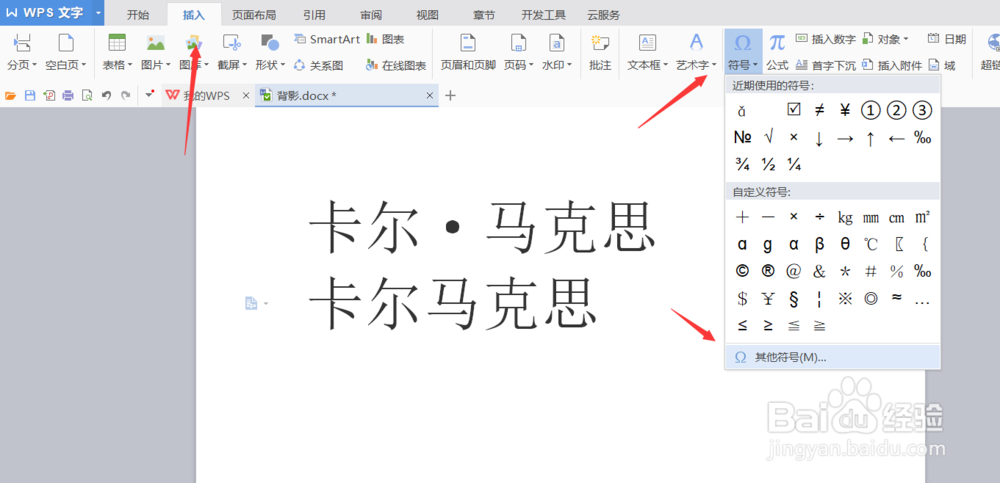
Task: Insert a chart (图表)
Action: click(385, 40)
